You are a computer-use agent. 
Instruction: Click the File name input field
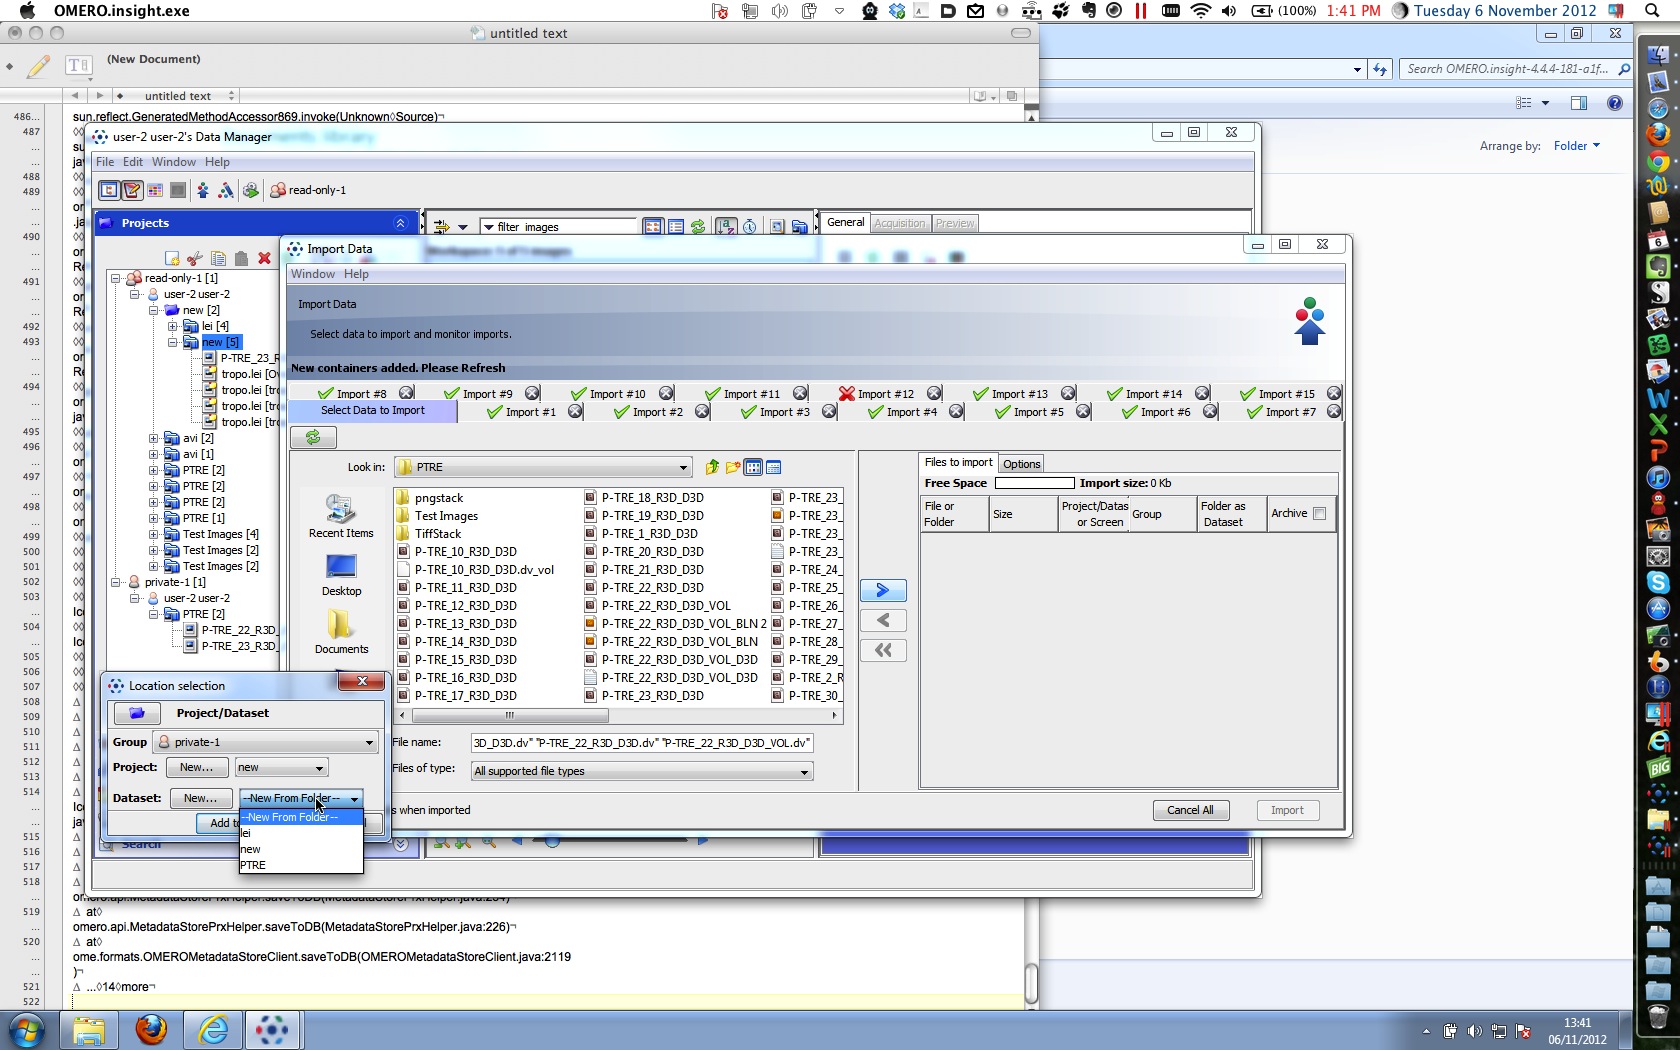tap(641, 743)
